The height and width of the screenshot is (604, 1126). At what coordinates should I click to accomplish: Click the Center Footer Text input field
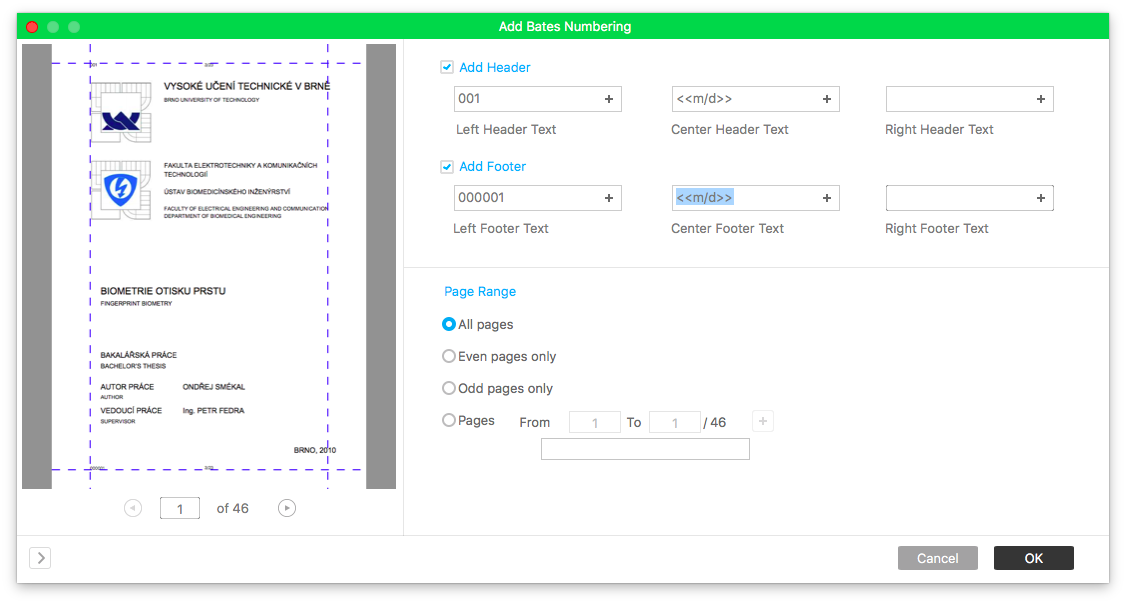[x=755, y=198]
